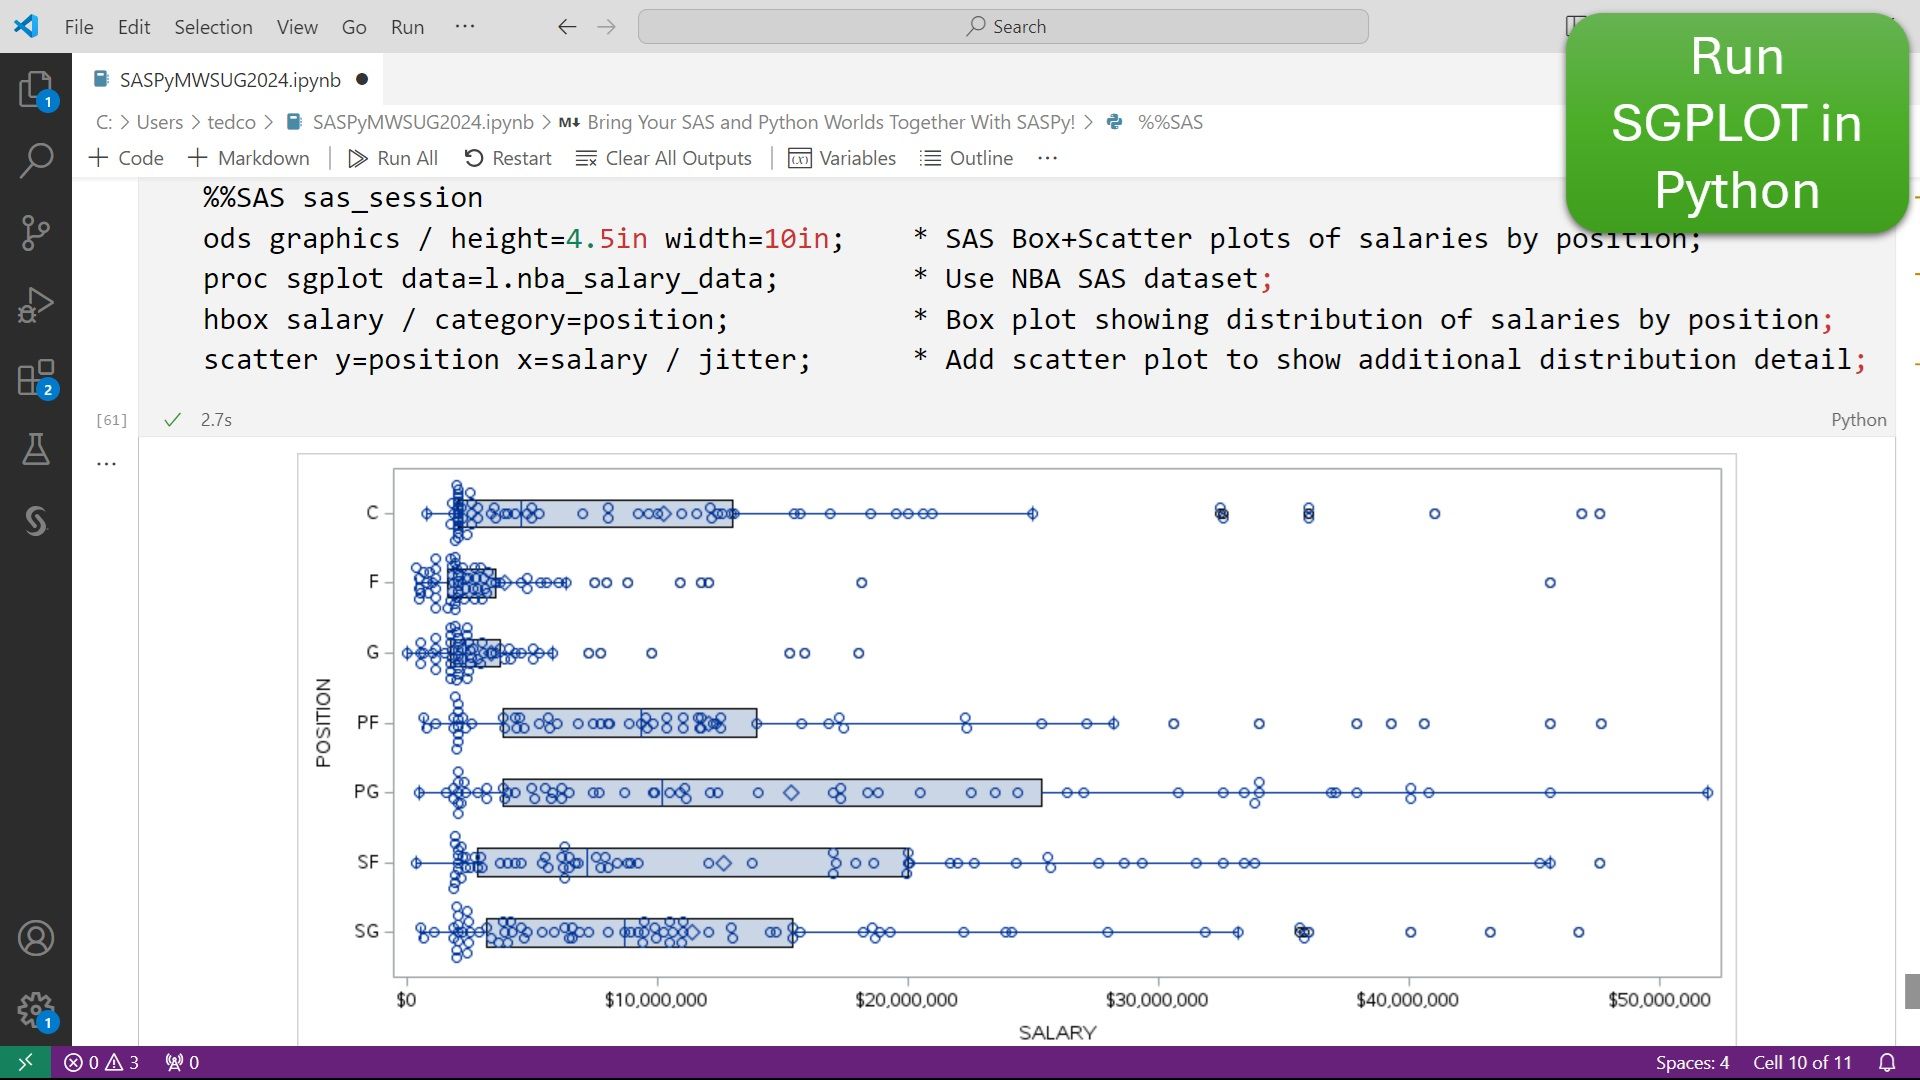The image size is (1920, 1080).
Task: Open the Accounts icon in activity bar
Action: 36,937
